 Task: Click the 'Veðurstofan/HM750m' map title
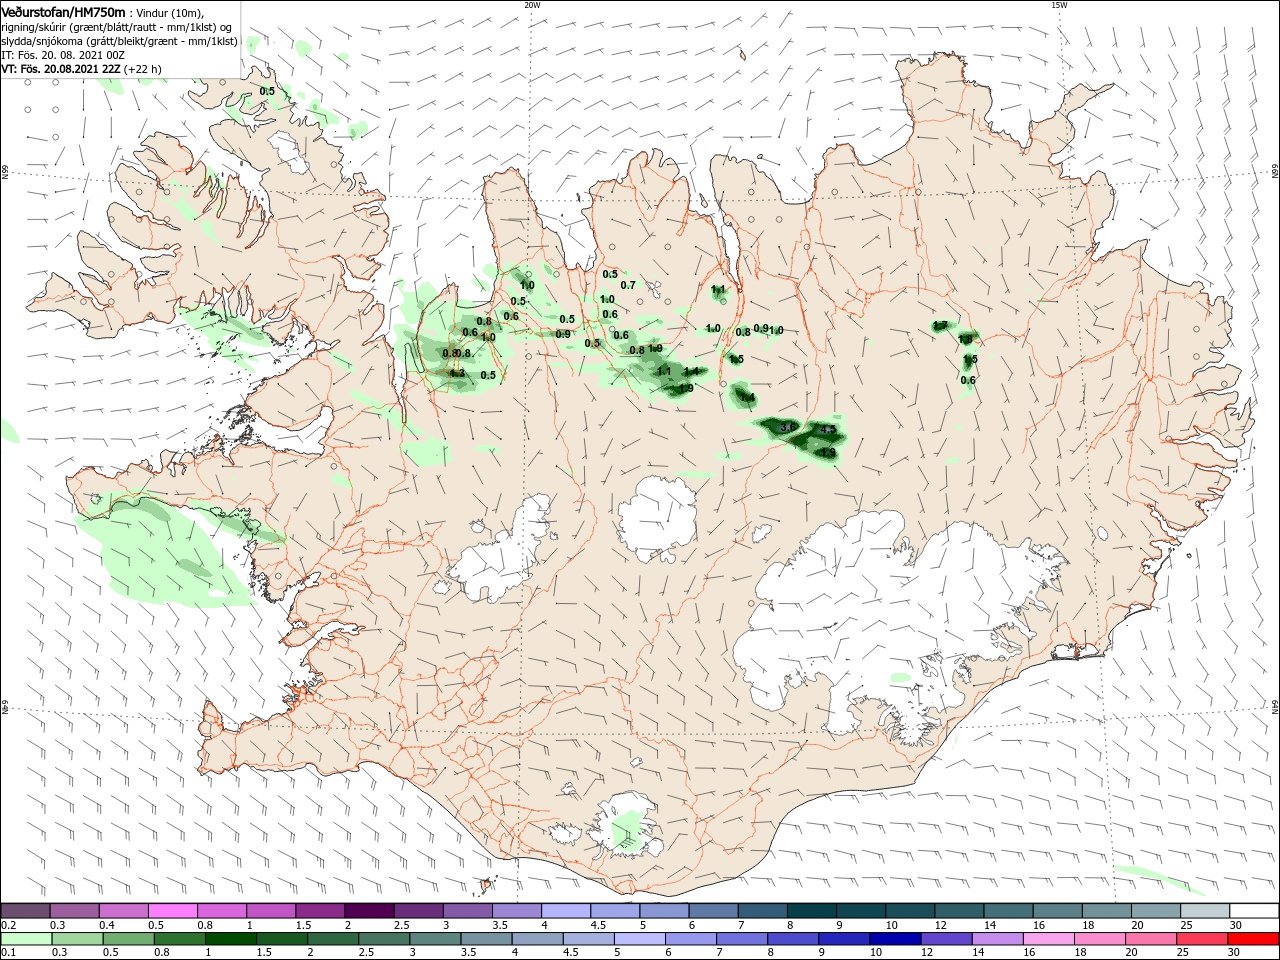(x=63, y=12)
